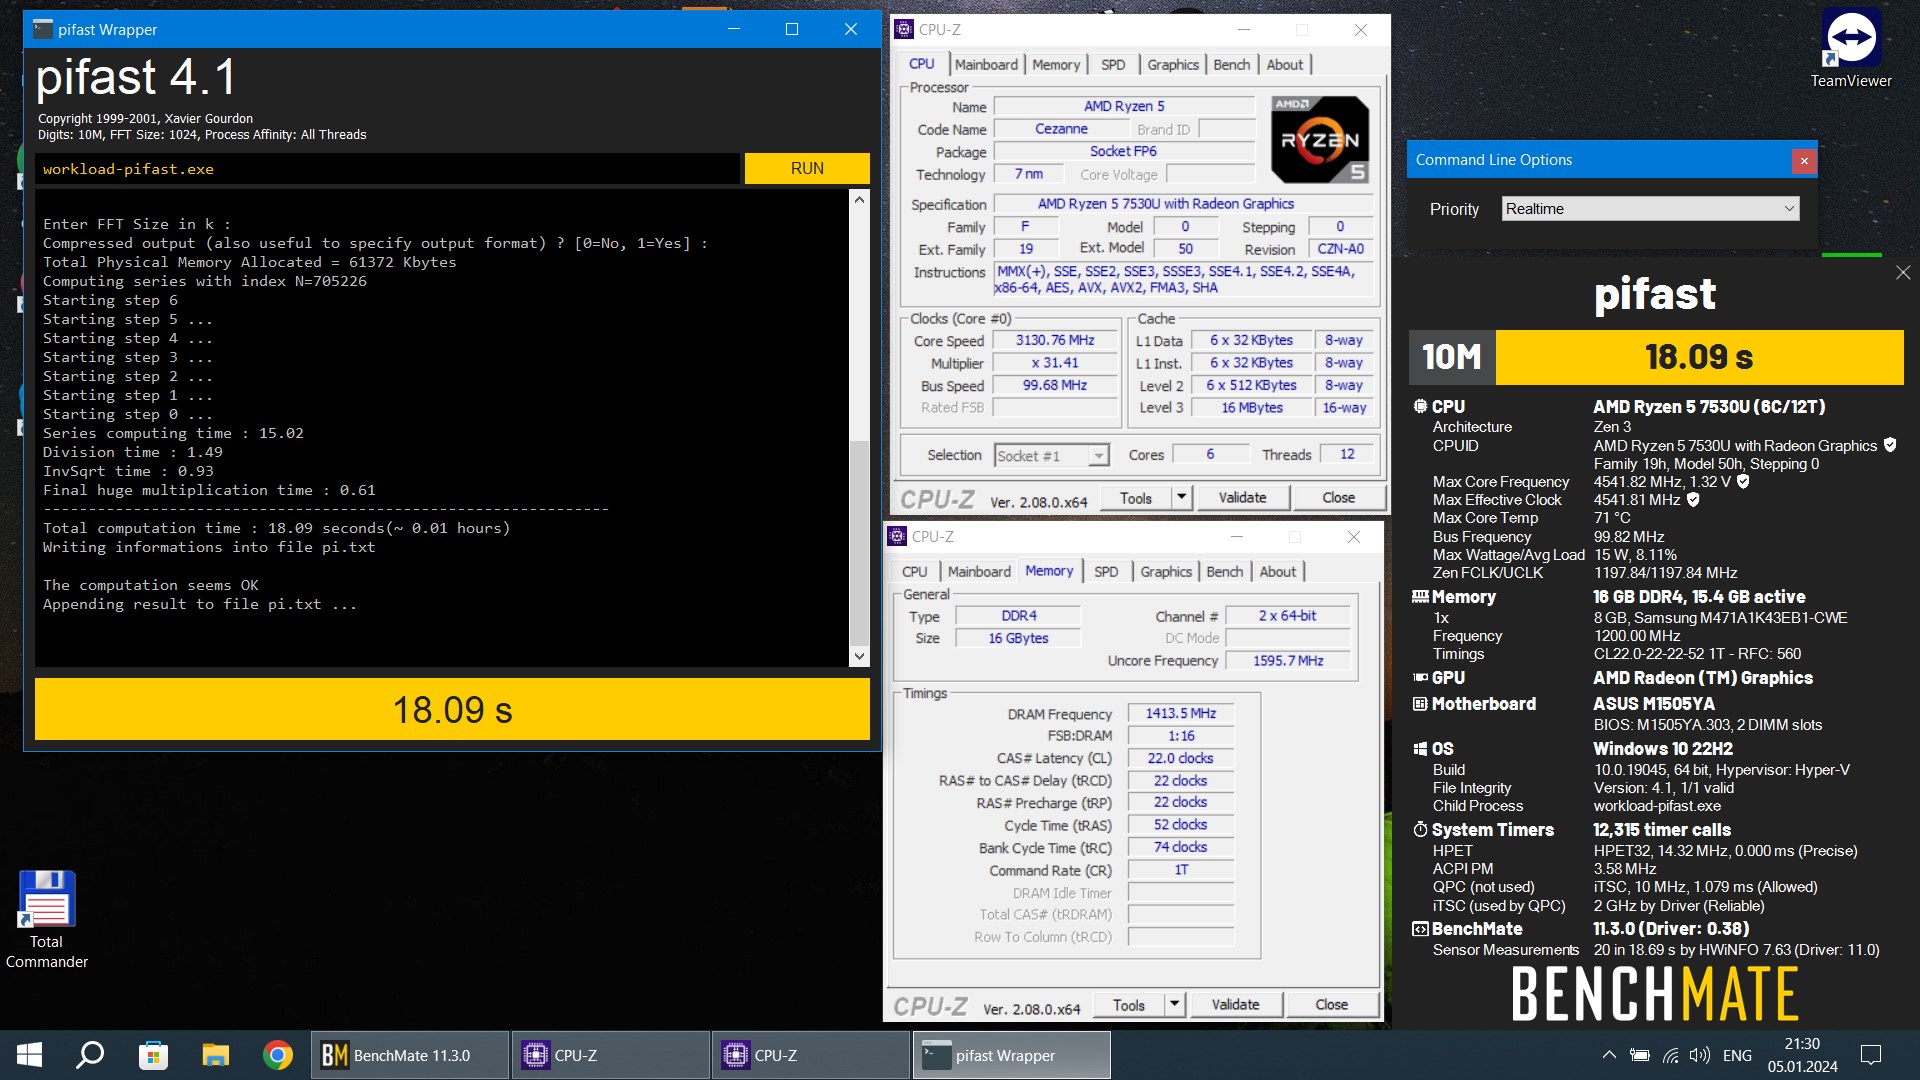Select About tab in lower CPU-Z window
This screenshot has height=1080, width=1920.
tap(1278, 571)
